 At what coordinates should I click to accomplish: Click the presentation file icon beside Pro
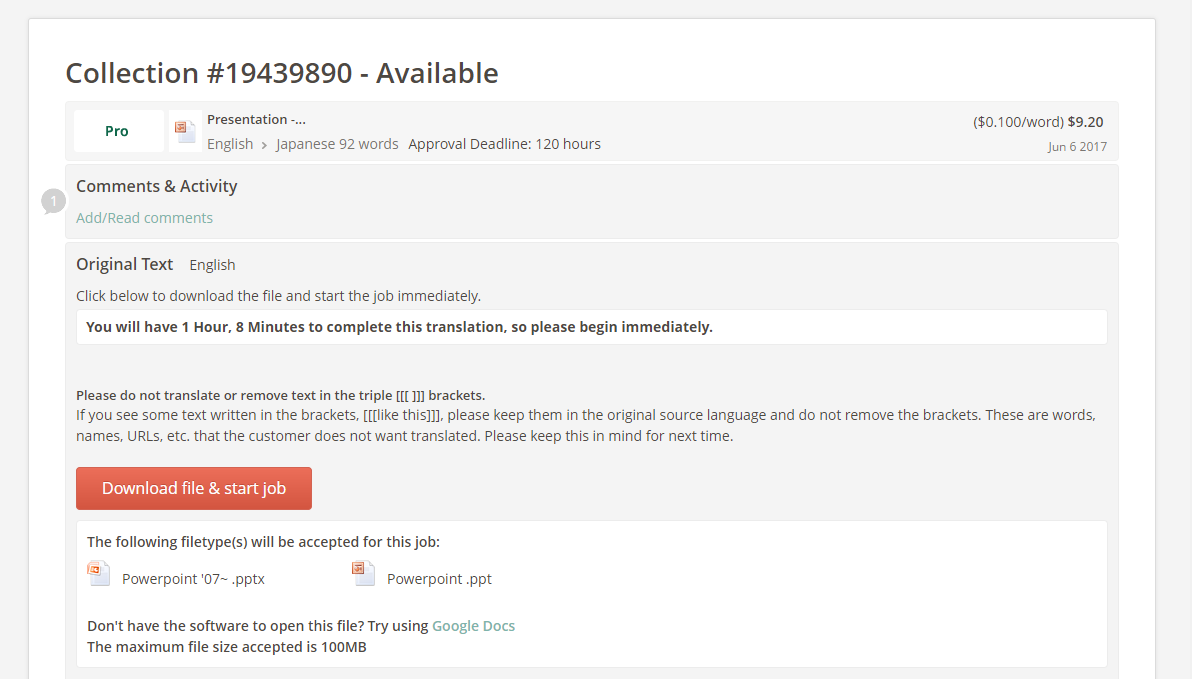185,131
